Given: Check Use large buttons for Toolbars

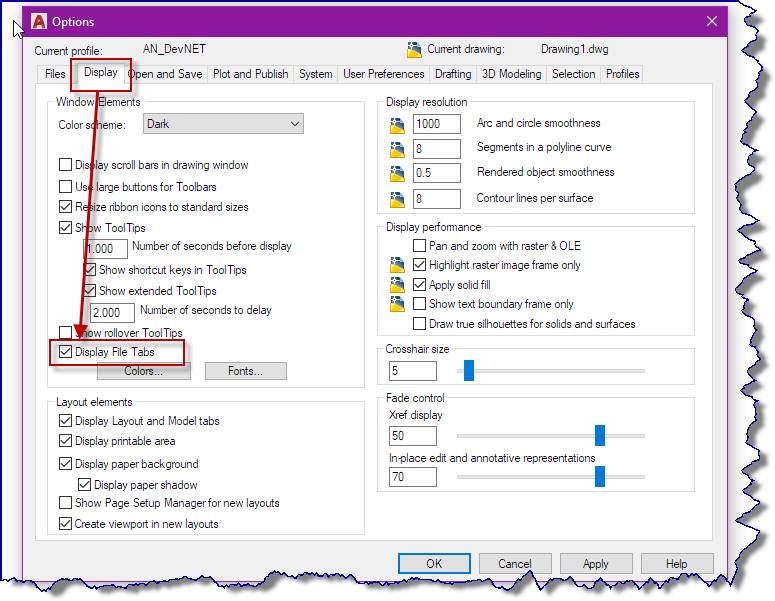Looking at the screenshot, I should 65,186.
